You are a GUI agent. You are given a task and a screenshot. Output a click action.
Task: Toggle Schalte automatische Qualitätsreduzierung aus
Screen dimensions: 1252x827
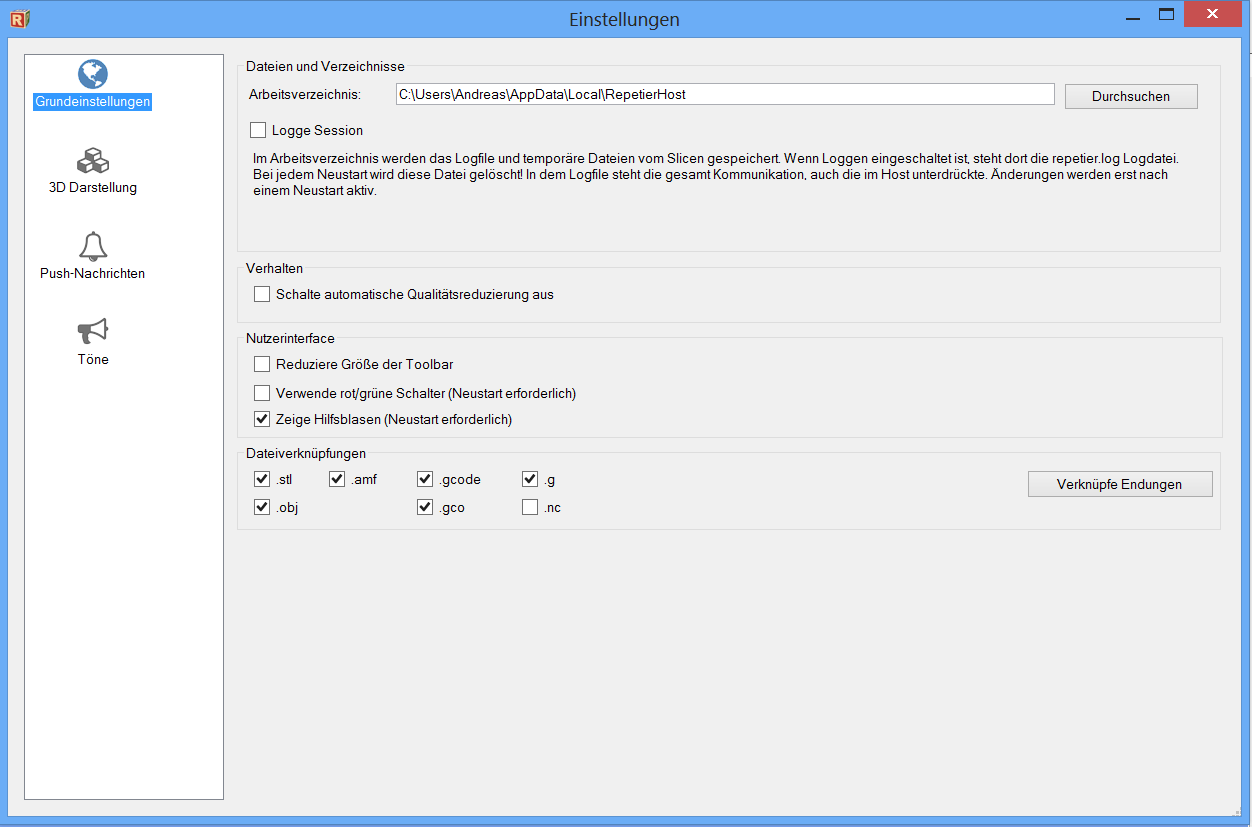[262, 294]
